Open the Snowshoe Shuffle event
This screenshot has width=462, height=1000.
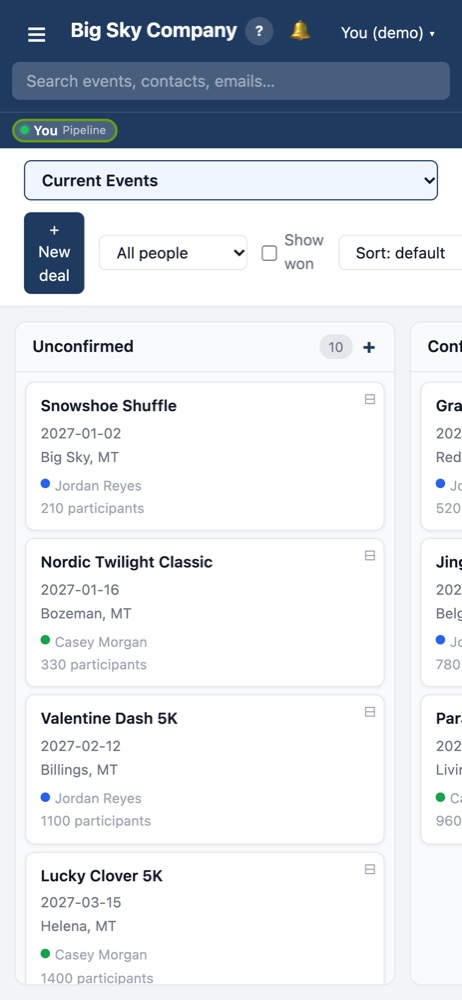108,406
